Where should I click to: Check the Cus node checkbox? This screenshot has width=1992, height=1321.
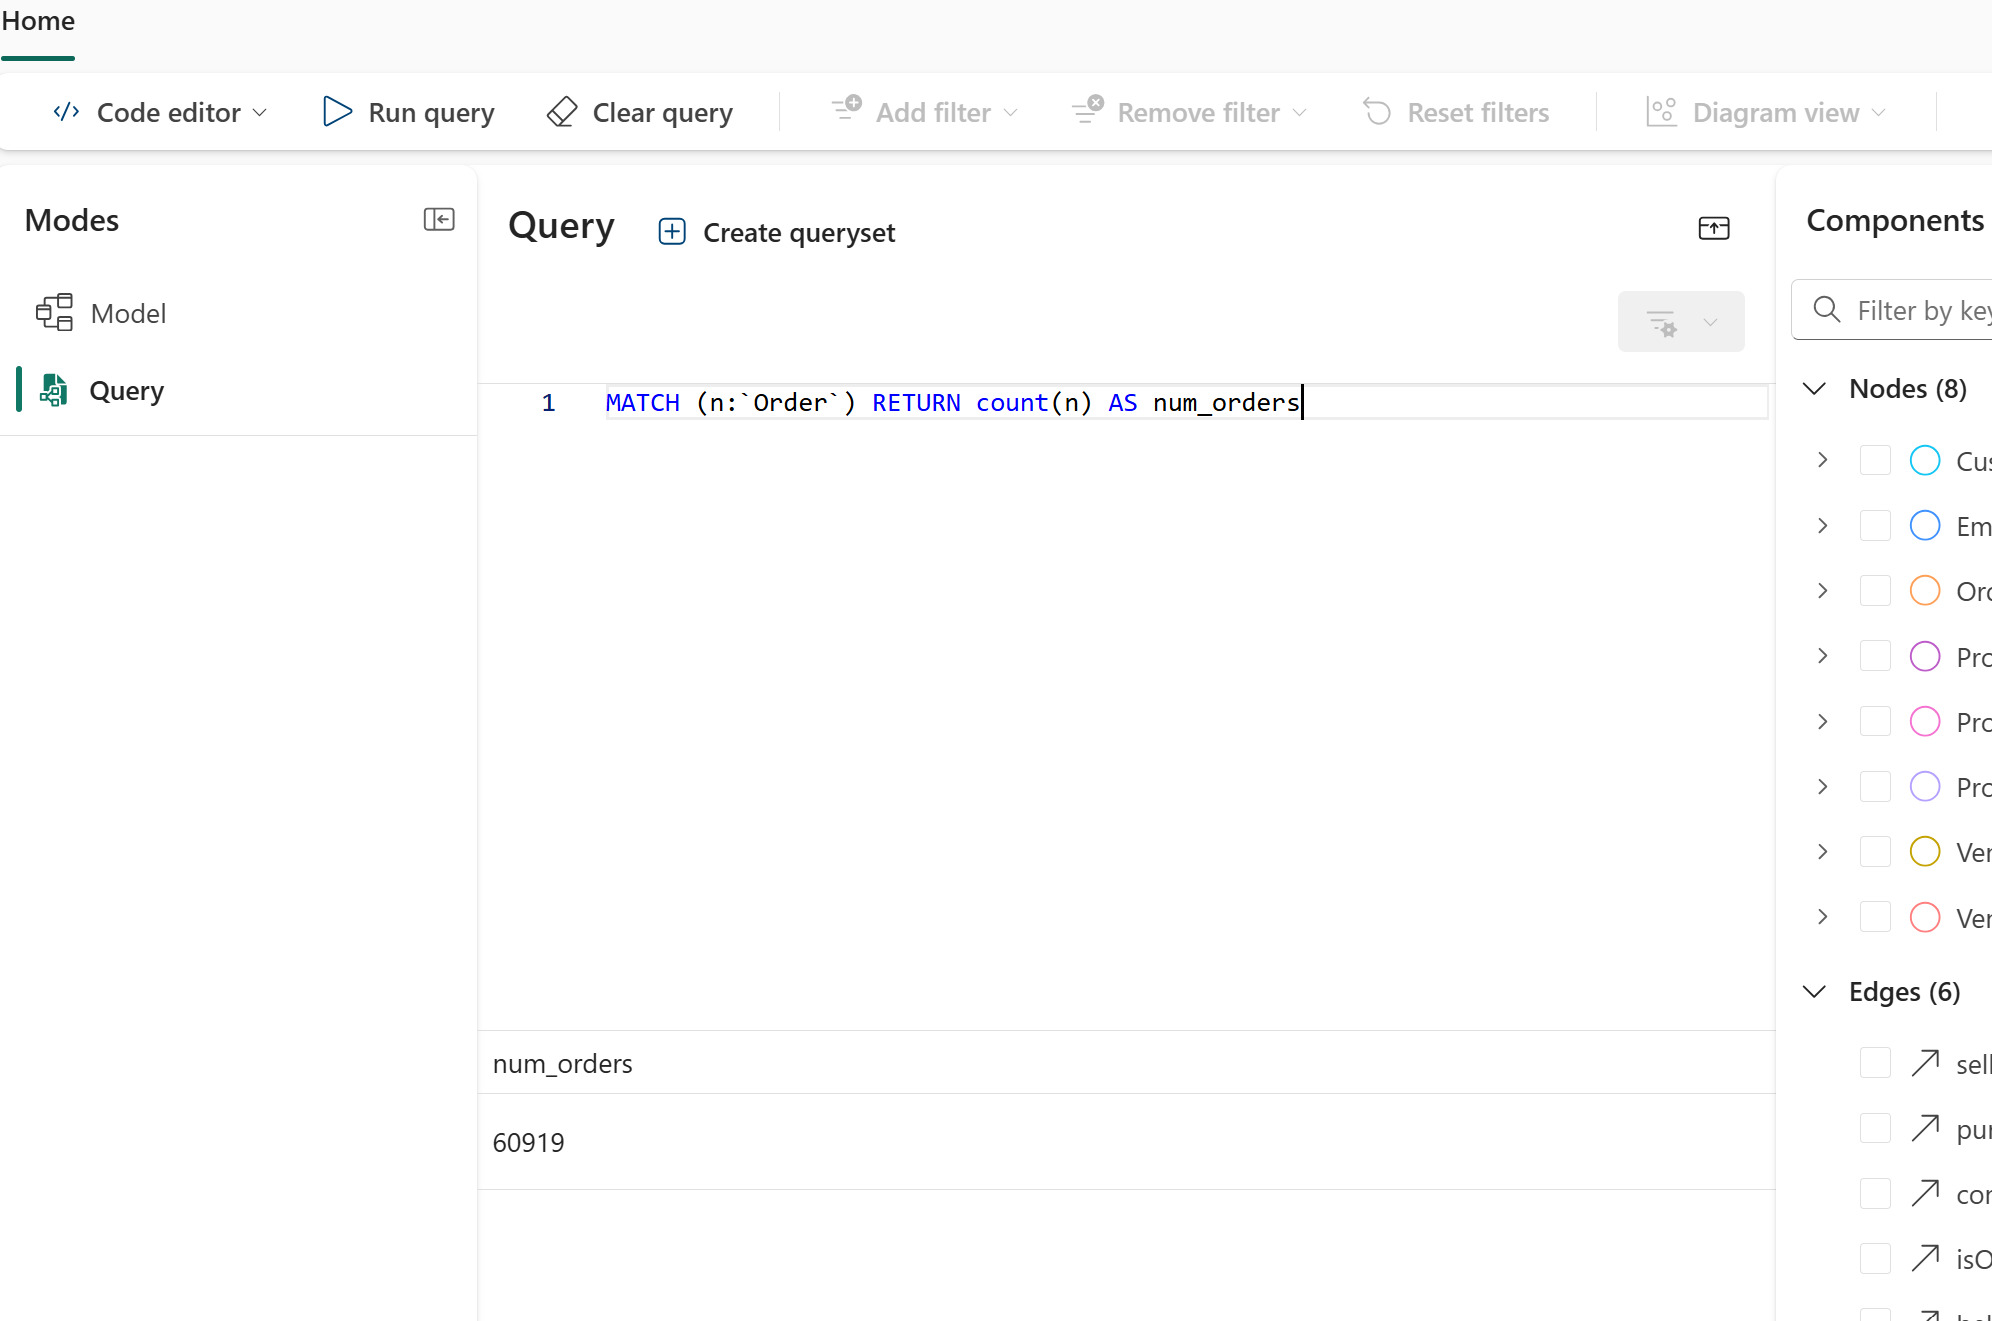point(1875,460)
